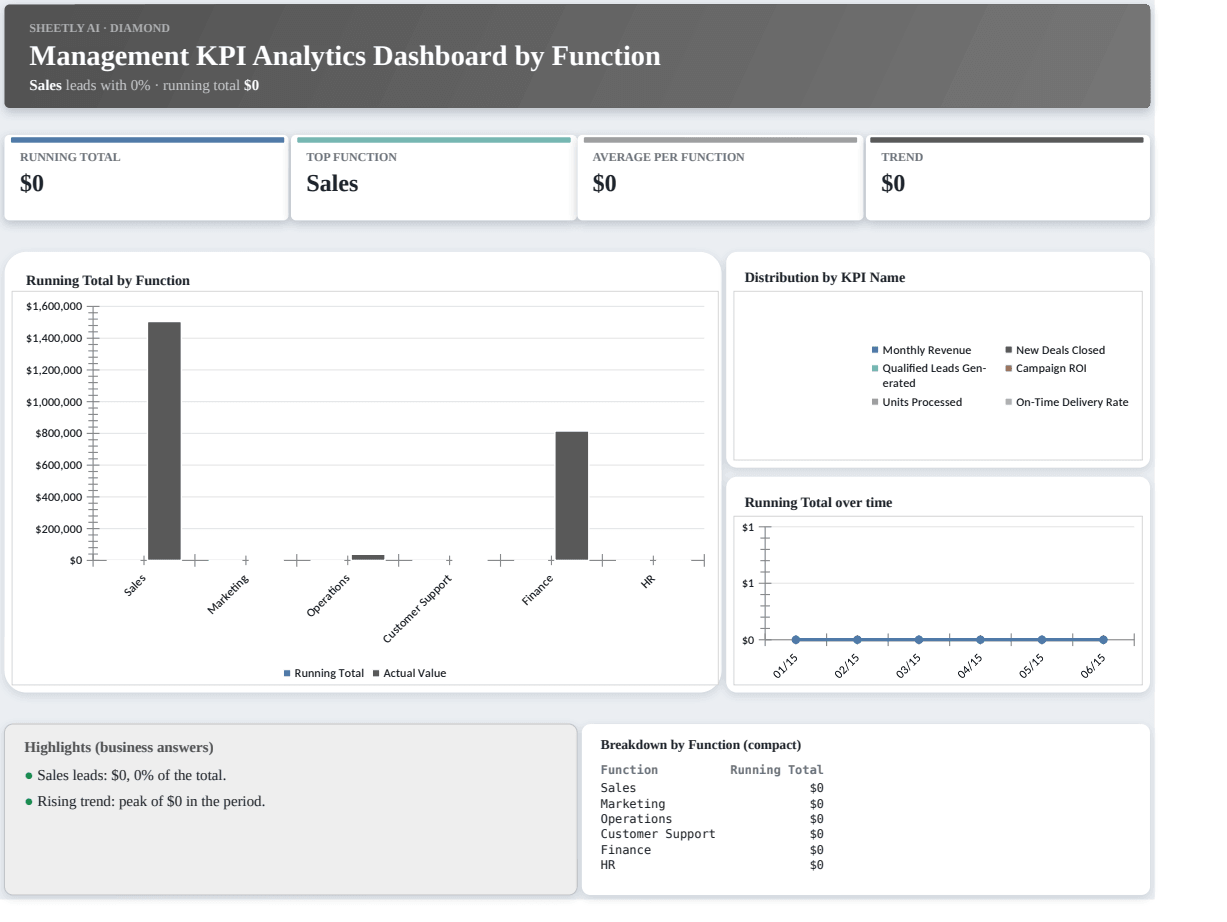
Task: Click the Customer Support x-axis label
Action: [418, 609]
